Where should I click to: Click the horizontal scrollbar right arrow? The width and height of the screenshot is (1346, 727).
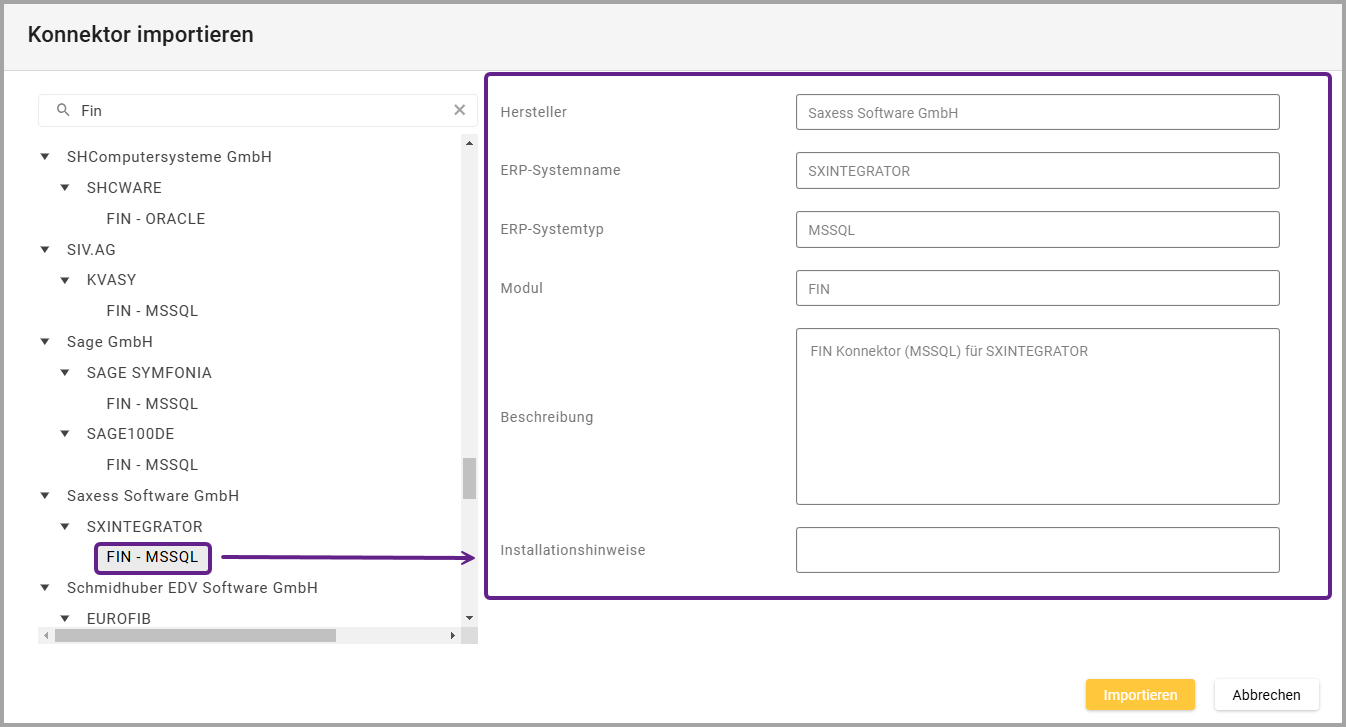[452, 635]
